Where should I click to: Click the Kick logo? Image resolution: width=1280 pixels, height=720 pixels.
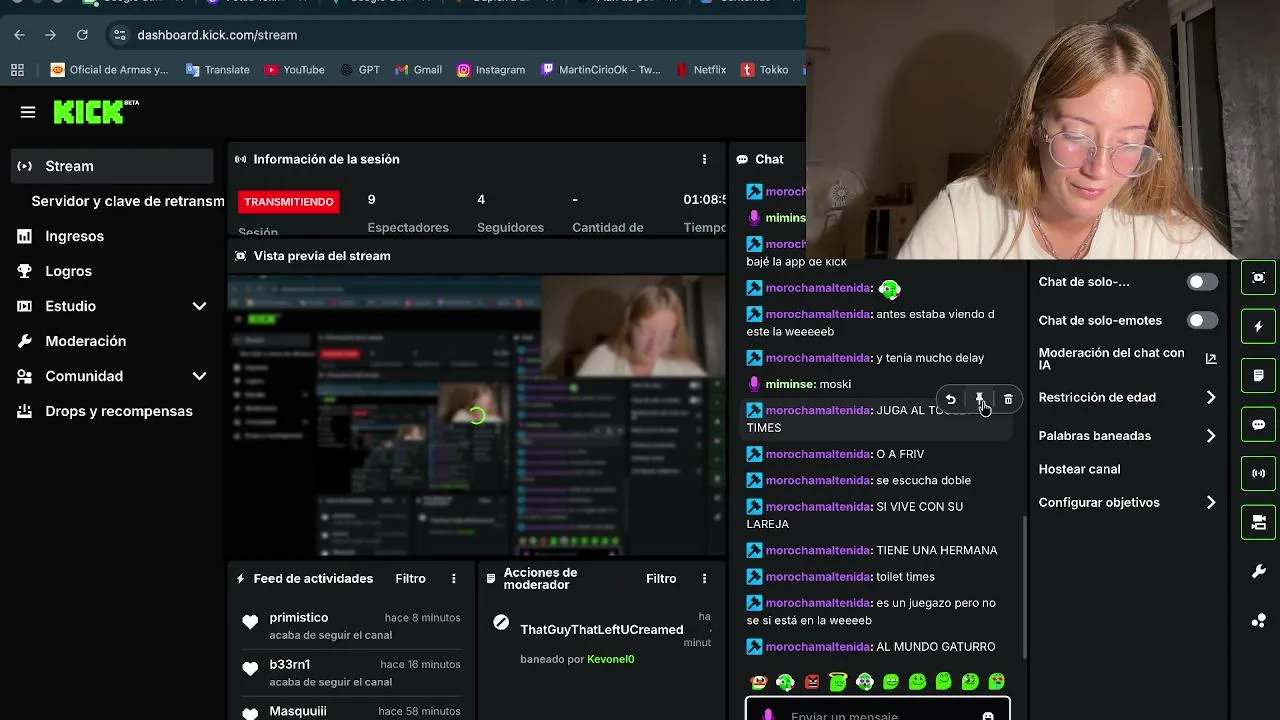point(96,112)
